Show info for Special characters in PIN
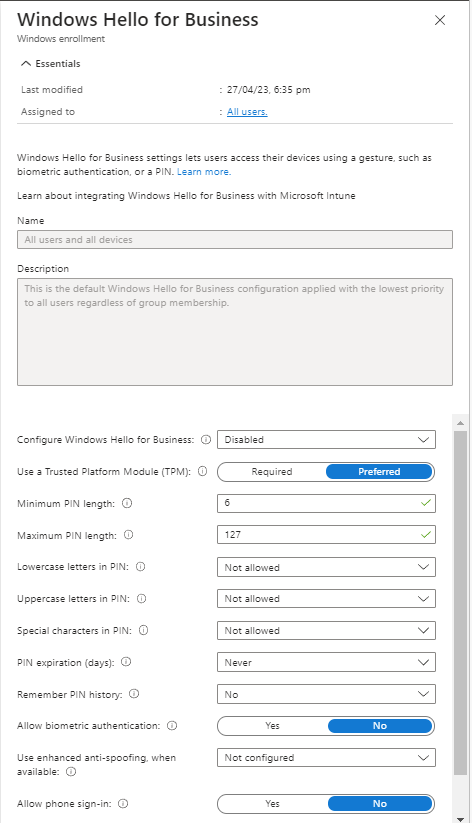 pyautogui.click(x=143, y=630)
